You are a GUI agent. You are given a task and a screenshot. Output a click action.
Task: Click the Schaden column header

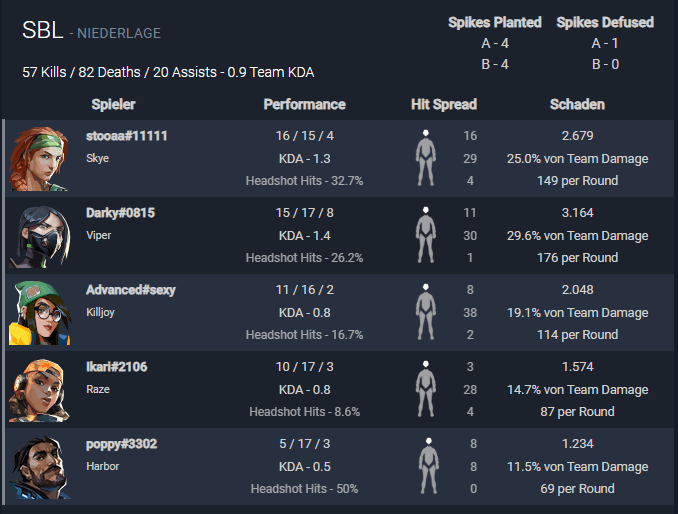[x=577, y=104]
